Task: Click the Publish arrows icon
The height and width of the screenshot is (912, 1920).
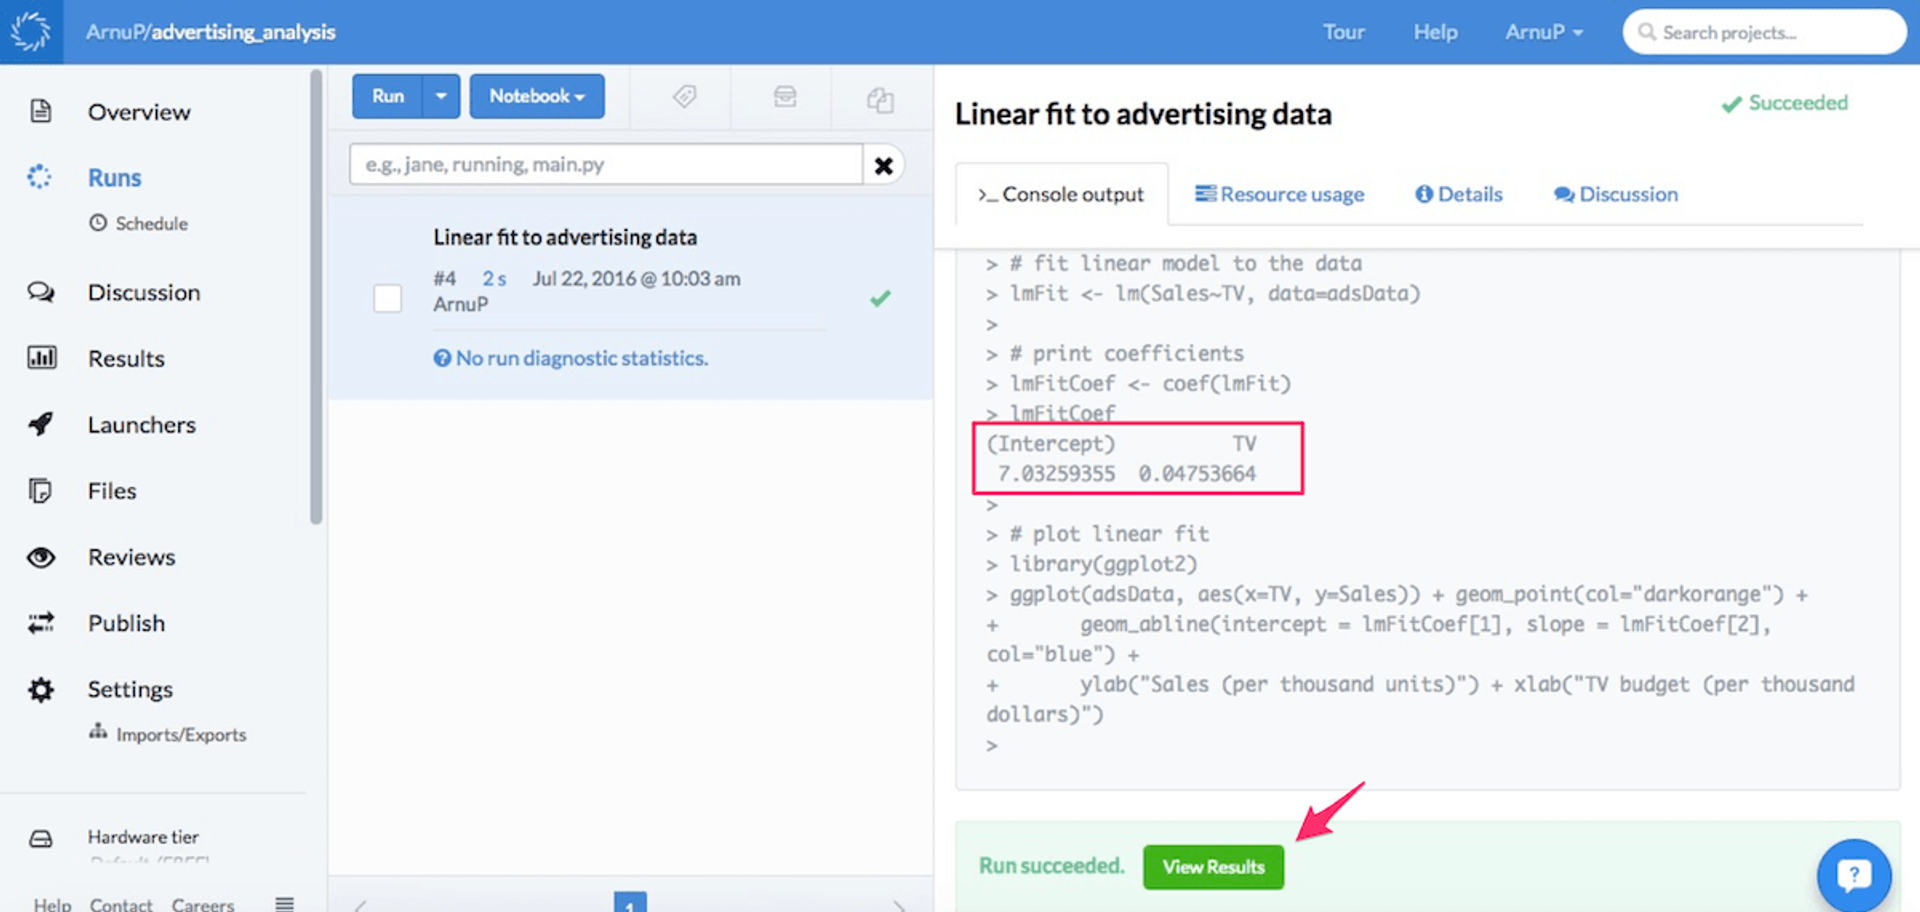Action: (41, 623)
